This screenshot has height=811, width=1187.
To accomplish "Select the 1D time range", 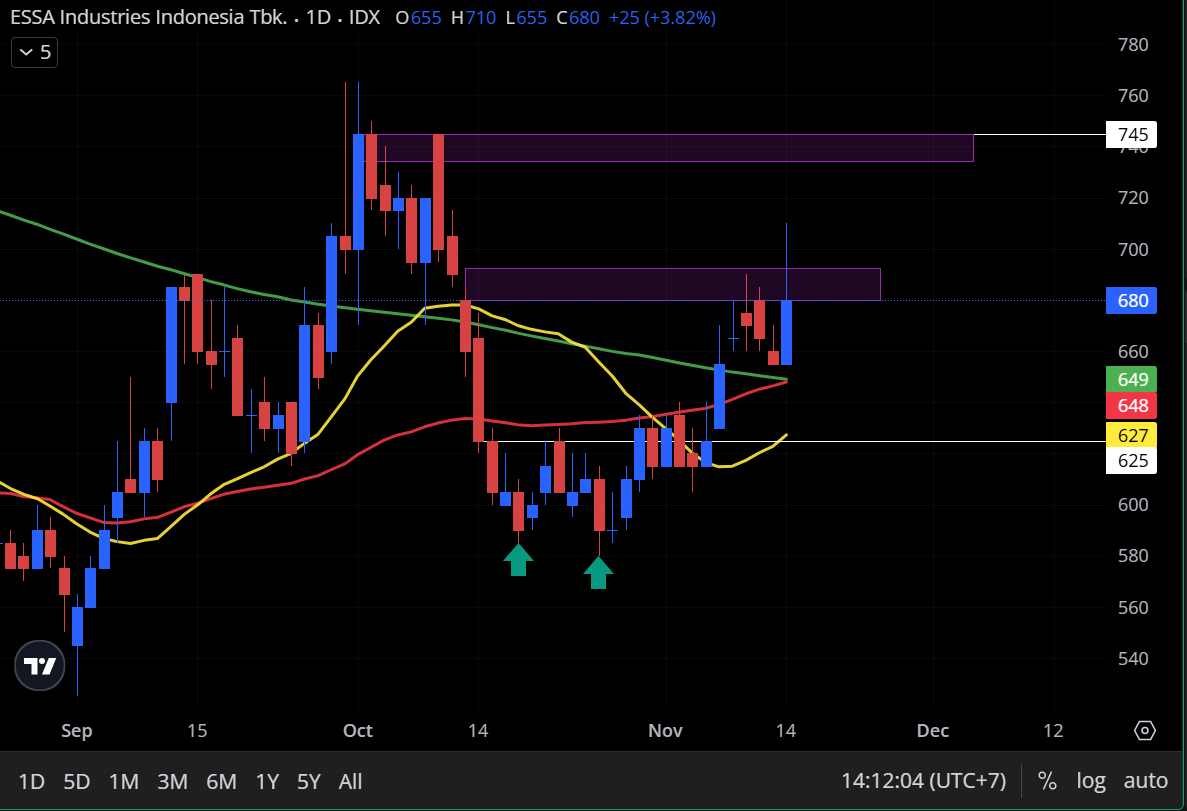I will (x=31, y=781).
